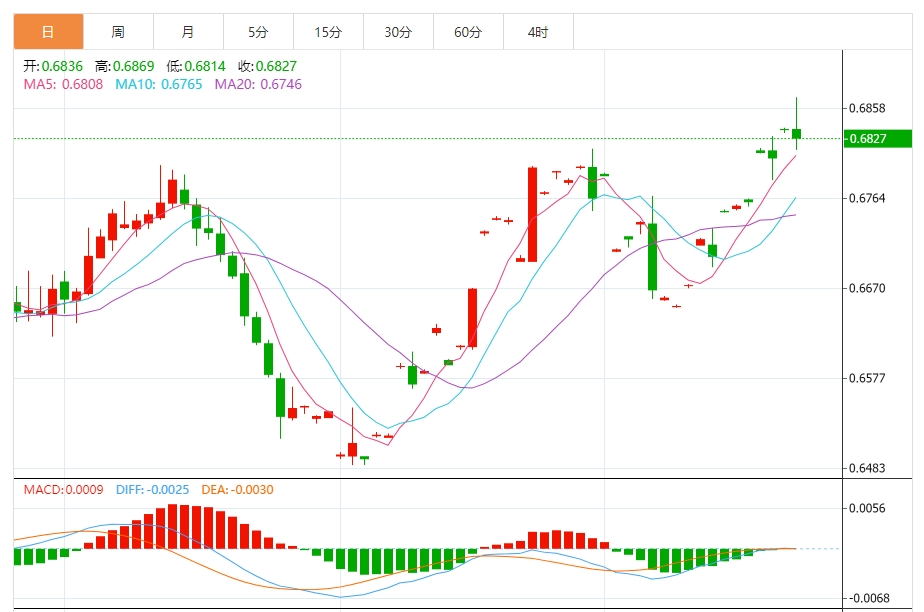Screen dimensions: 924x612
Task: Click the MACD:0.0009 indicator label
Action: click(x=63, y=489)
